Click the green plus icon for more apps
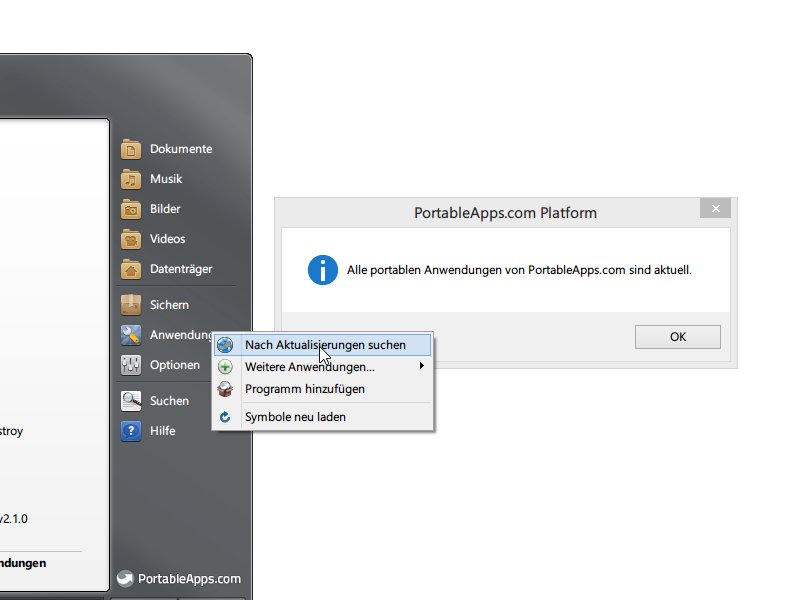 pos(225,367)
